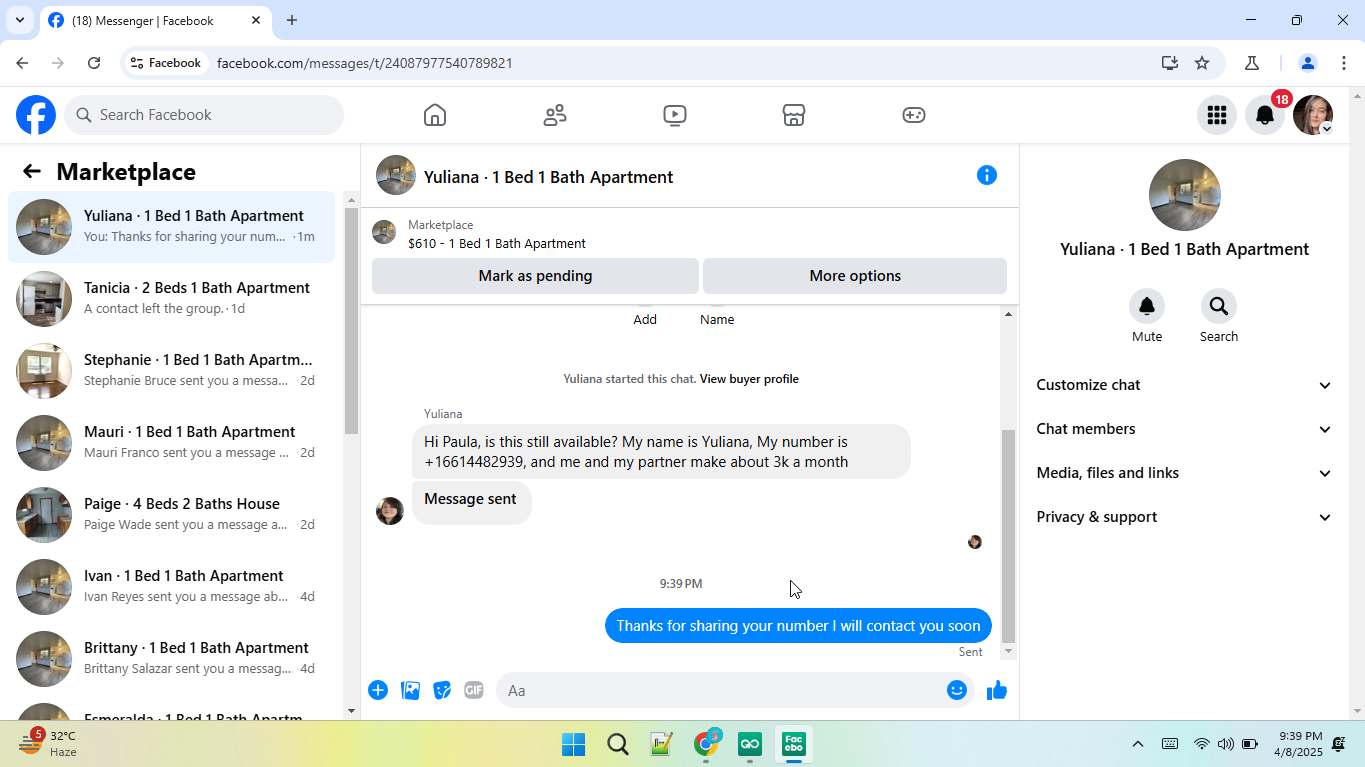
Task: Open the weather widget showing 32°C Haze
Action: click(x=50, y=744)
